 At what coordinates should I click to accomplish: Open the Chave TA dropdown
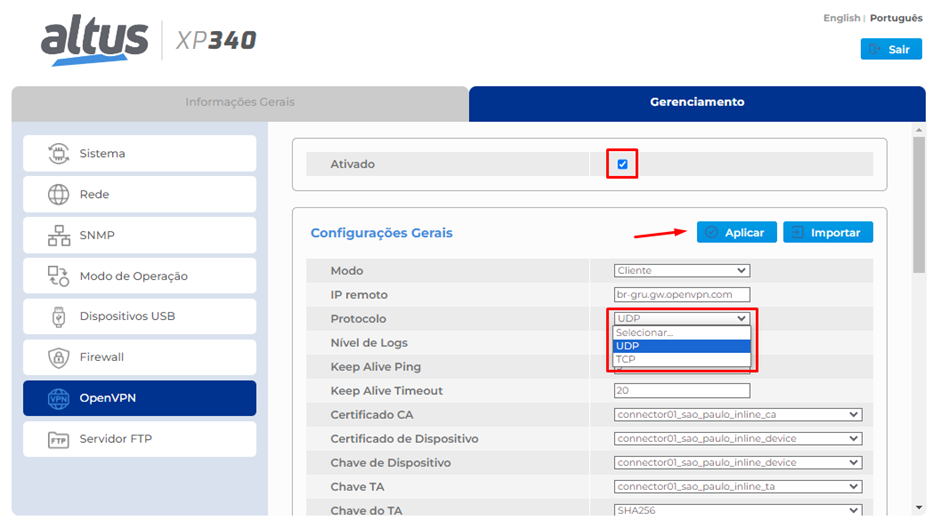(x=738, y=487)
